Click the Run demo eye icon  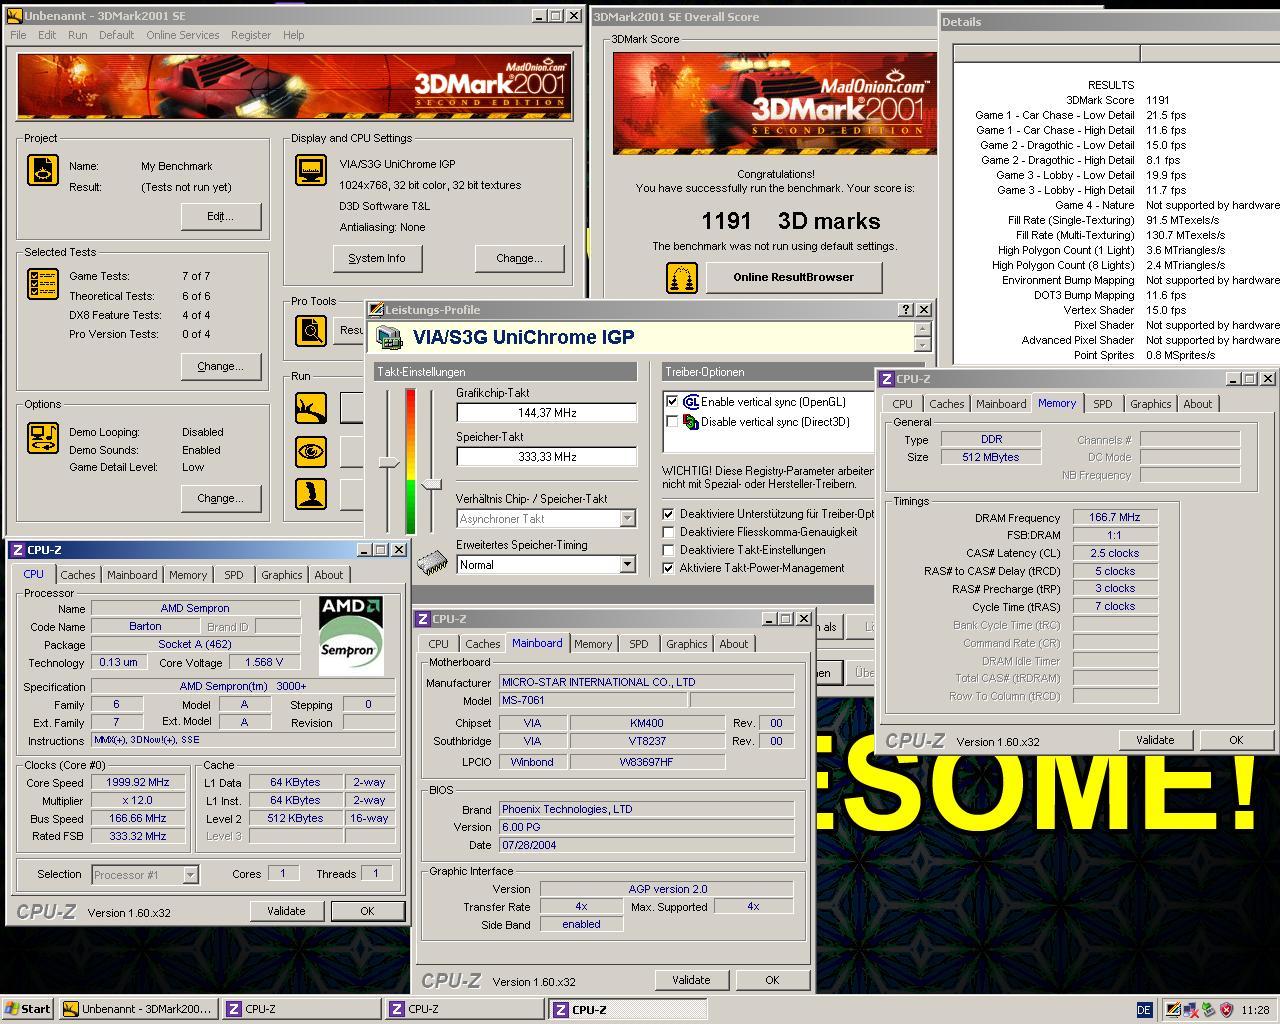click(311, 451)
